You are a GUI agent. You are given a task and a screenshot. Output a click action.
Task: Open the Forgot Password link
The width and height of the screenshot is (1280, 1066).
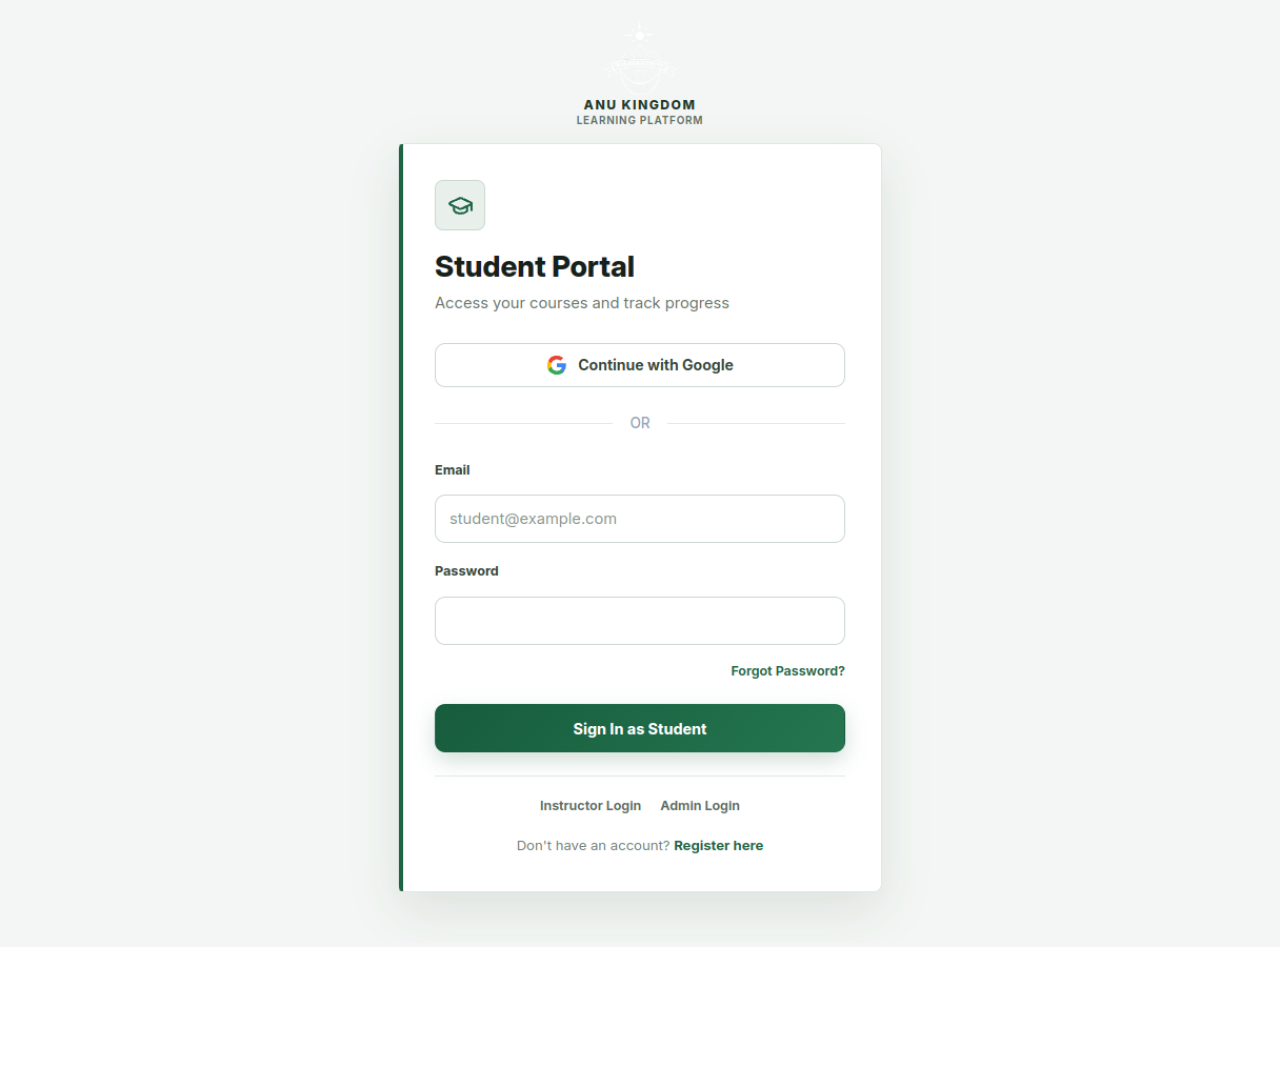point(788,671)
